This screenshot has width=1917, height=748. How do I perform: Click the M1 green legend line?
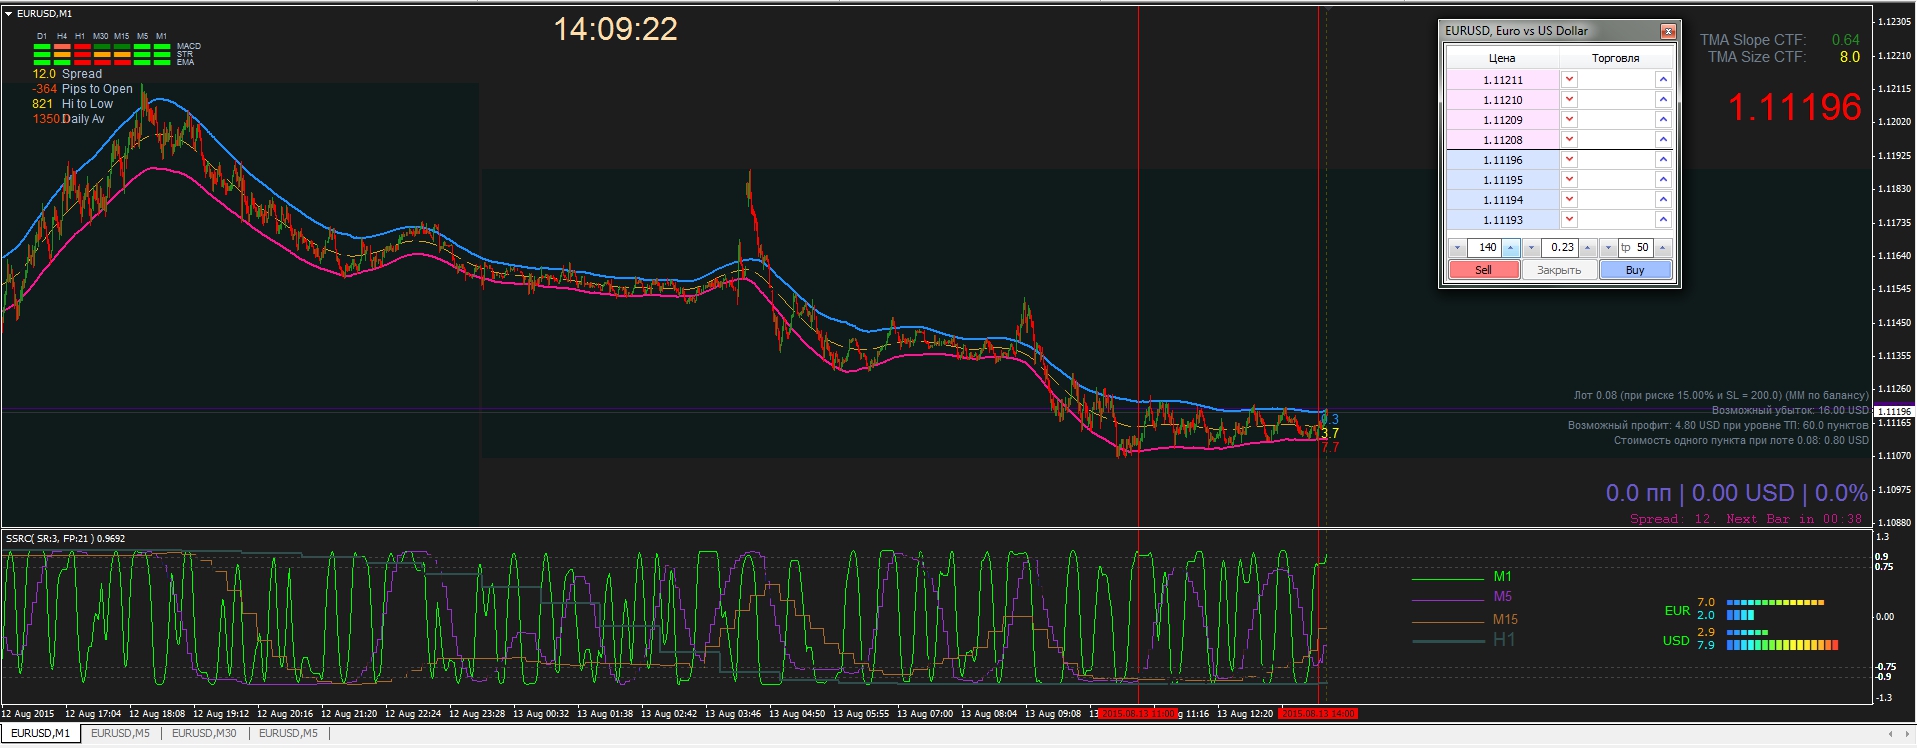pyautogui.click(x=1447, y=578)
